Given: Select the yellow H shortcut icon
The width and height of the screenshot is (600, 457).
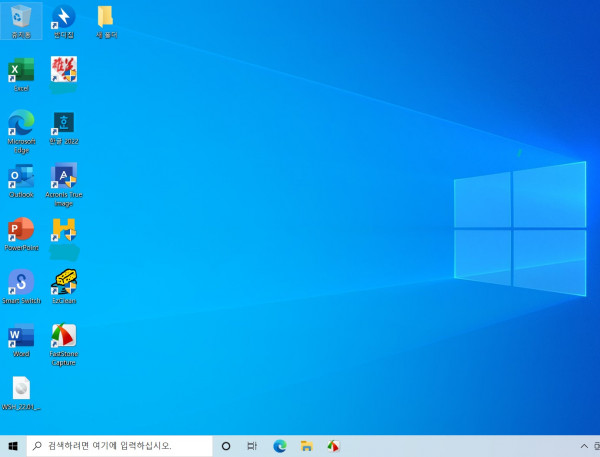Looking at the screenshot, I should click(64, 229).
